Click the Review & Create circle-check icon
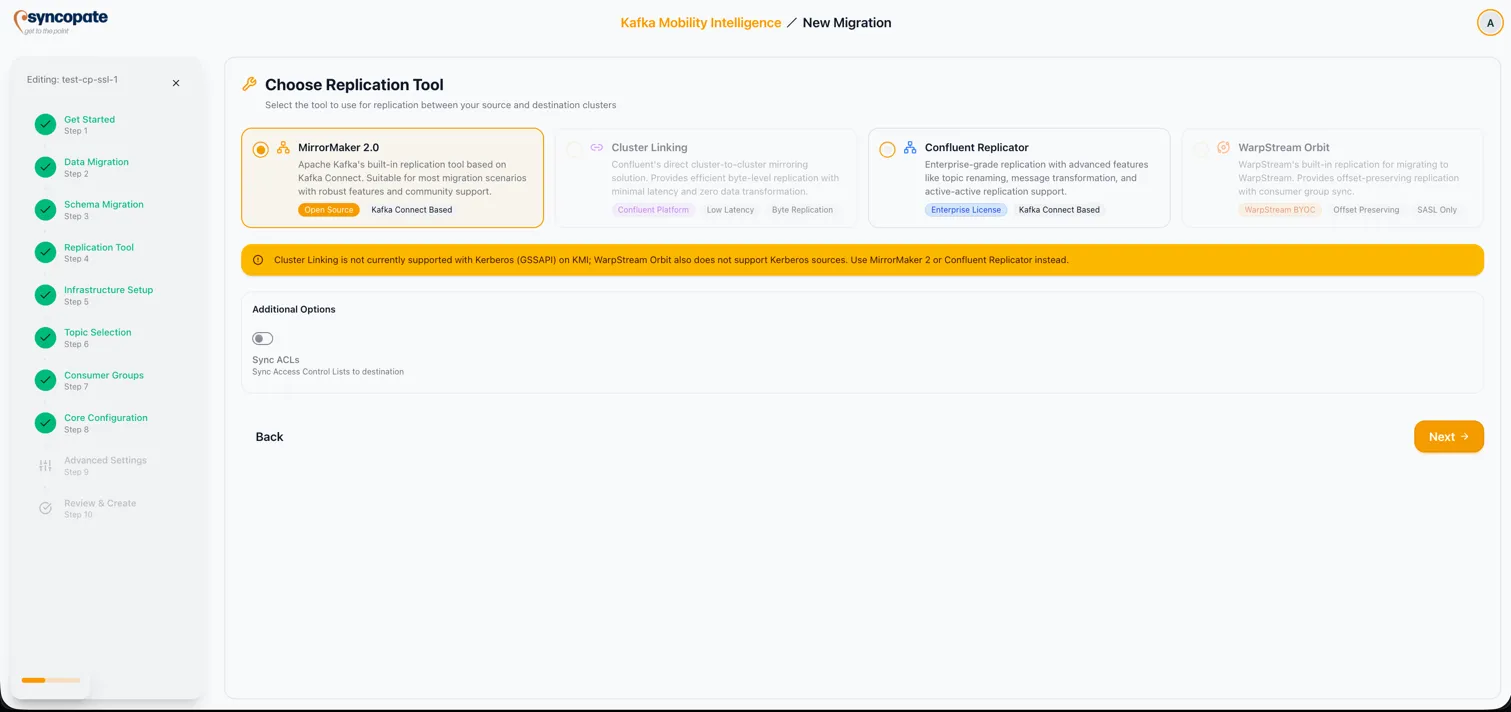The width and height of the screenshot is (1511, 712). [x=45, y=508]
